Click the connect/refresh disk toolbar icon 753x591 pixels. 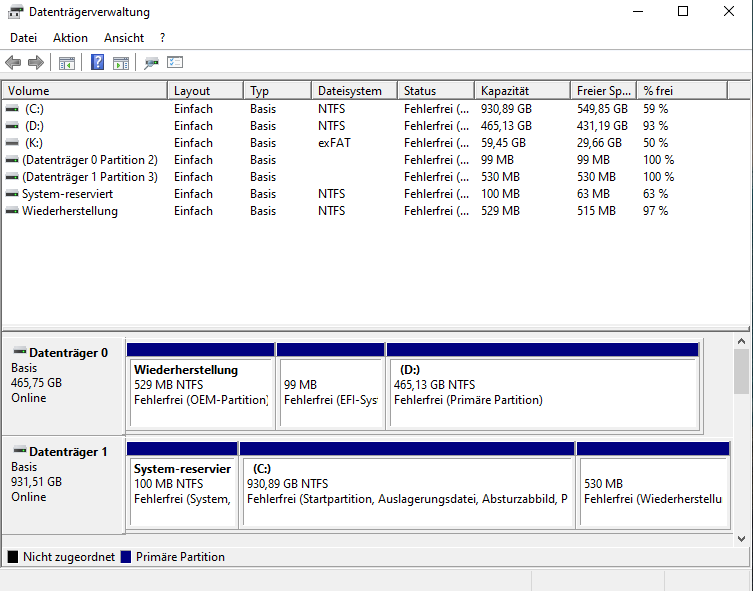[x=151, y=63]
